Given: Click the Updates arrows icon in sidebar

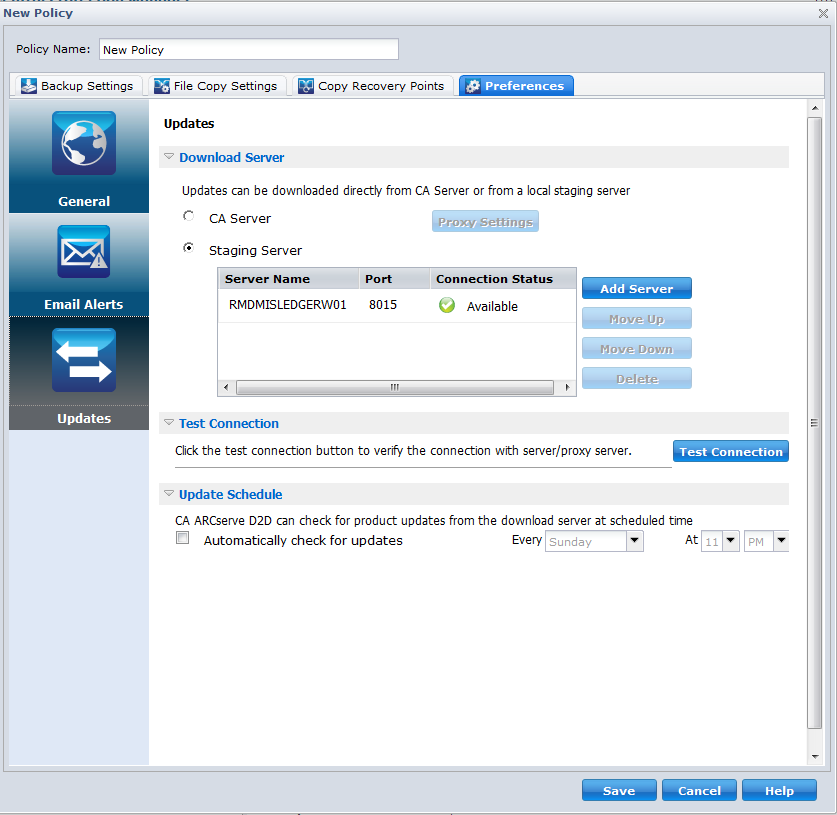Looking at the screenshot, I should pos(83,359).
